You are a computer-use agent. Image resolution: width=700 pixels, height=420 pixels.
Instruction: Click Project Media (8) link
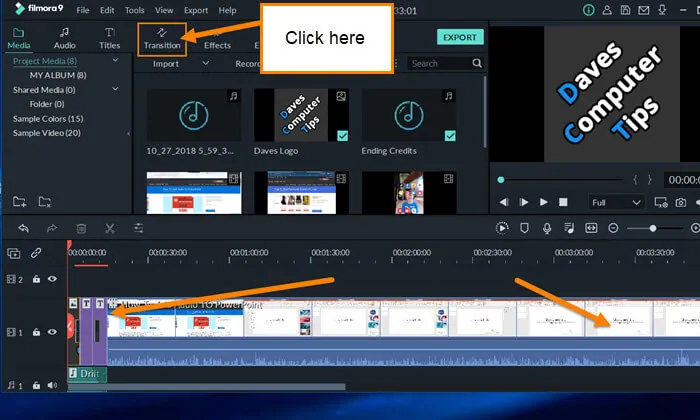pyautogui.click(x=45, y=61)
